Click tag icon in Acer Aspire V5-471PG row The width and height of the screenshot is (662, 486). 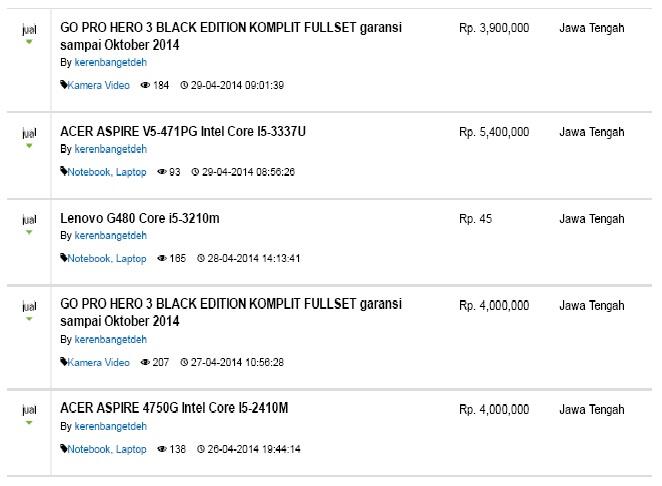pos(64,171)
